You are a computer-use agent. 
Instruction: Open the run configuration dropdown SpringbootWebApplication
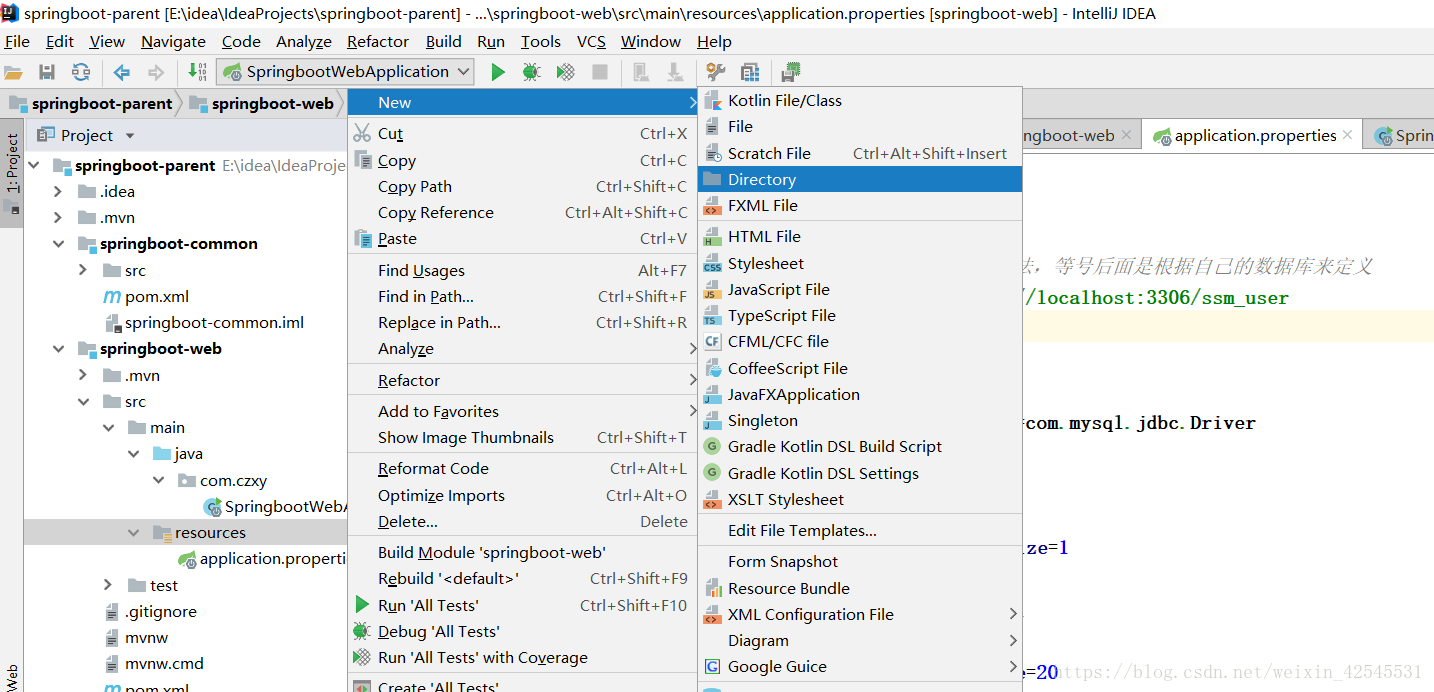(x=345, y=72)
